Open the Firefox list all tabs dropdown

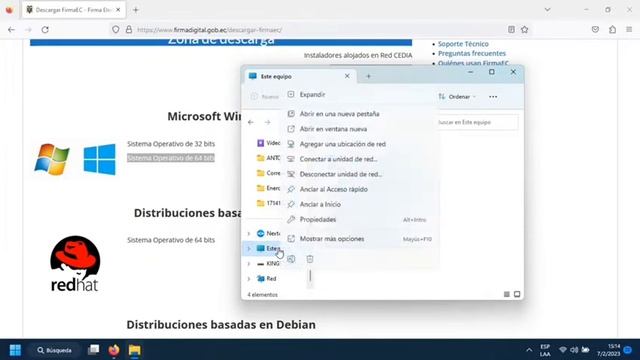click(x=547, y=9)
